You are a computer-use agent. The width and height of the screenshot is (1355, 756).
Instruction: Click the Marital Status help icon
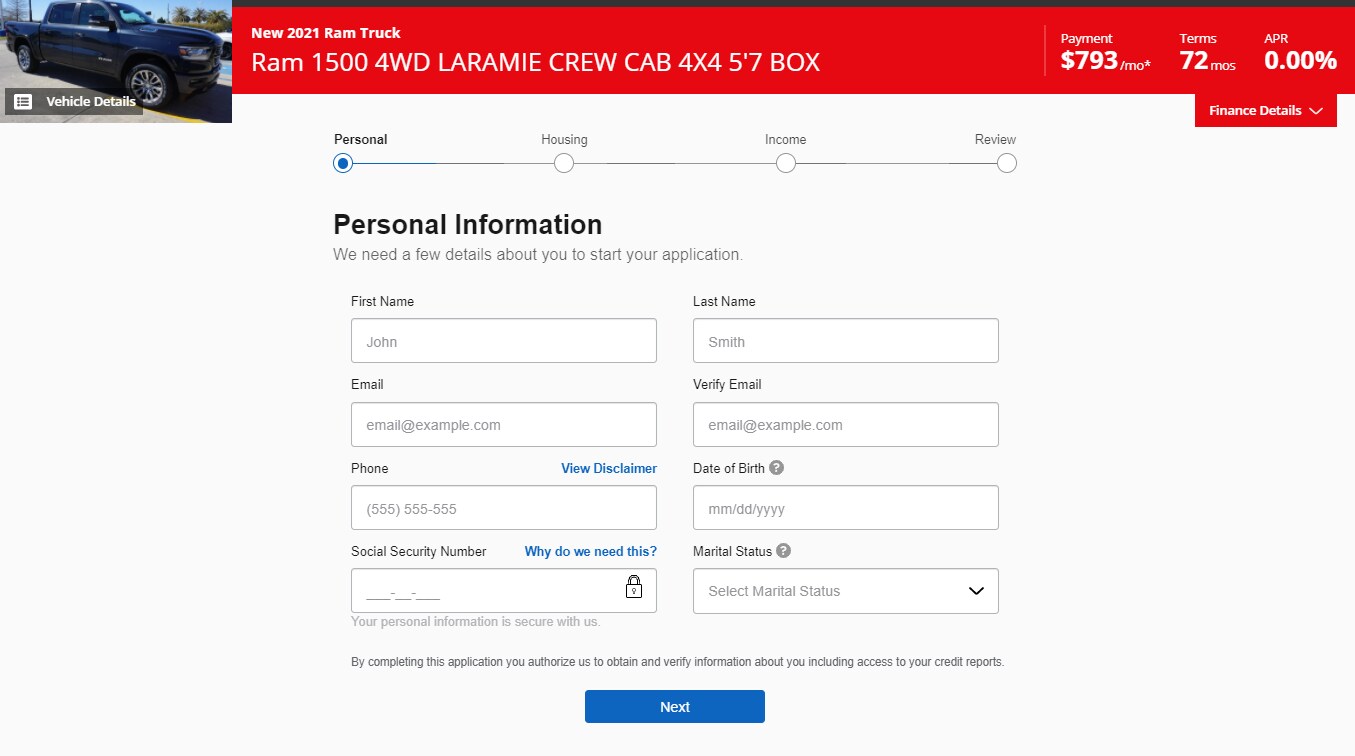[783, 550]
